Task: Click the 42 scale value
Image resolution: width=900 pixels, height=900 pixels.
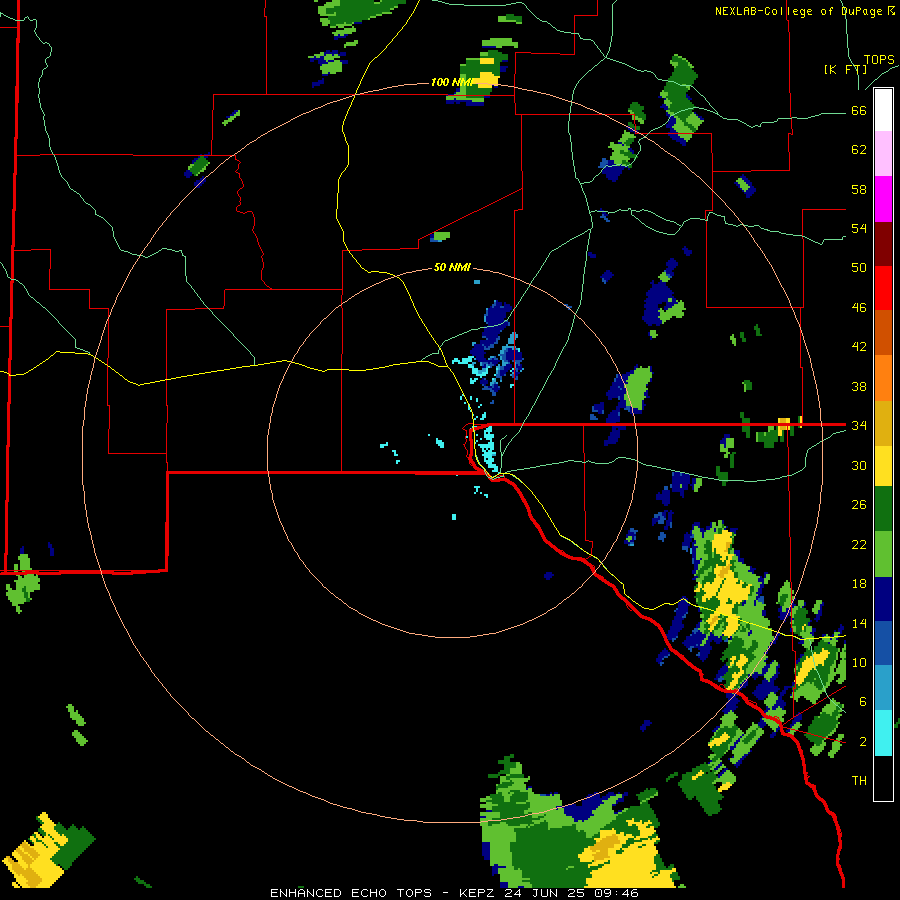Action: 859,347
